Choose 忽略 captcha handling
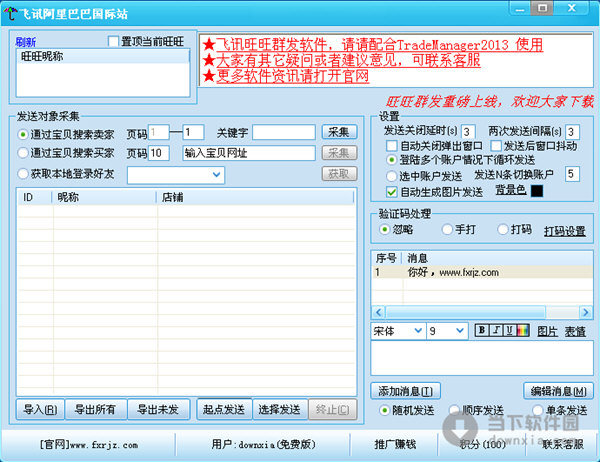This screenshot has width=600, height=462. coord(384,229)
